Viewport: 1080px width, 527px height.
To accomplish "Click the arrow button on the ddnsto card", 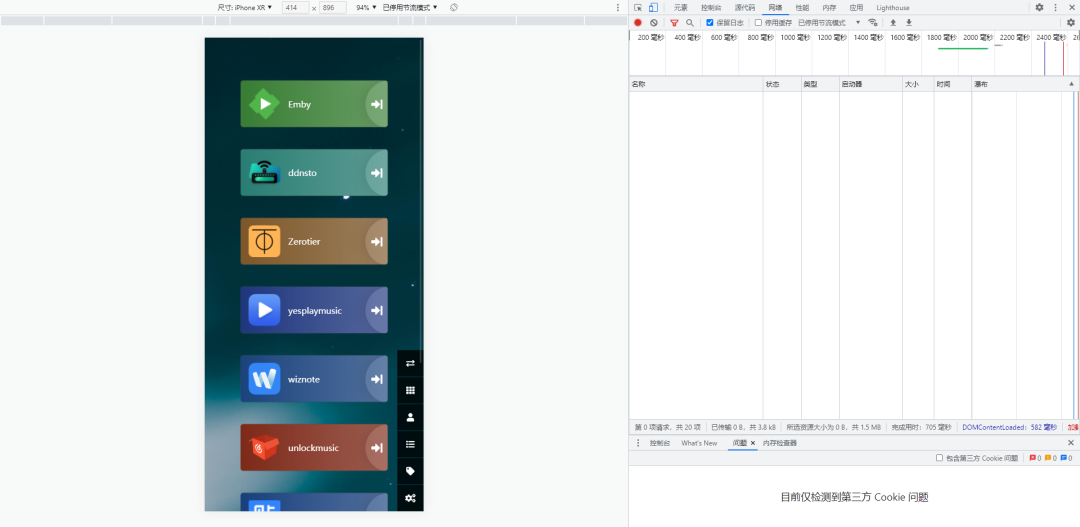I will tap(377, 173).
